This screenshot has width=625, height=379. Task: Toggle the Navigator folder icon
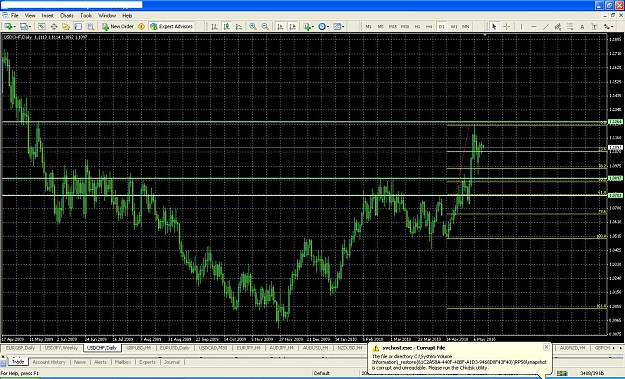(66, 26)
